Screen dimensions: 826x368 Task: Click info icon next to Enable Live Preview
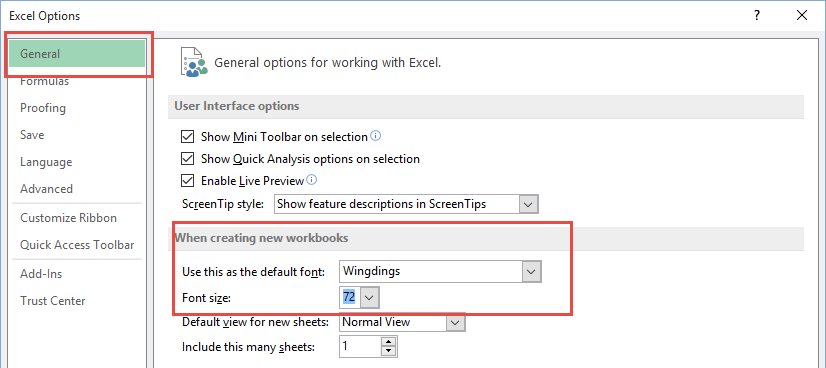coord(311,180)
